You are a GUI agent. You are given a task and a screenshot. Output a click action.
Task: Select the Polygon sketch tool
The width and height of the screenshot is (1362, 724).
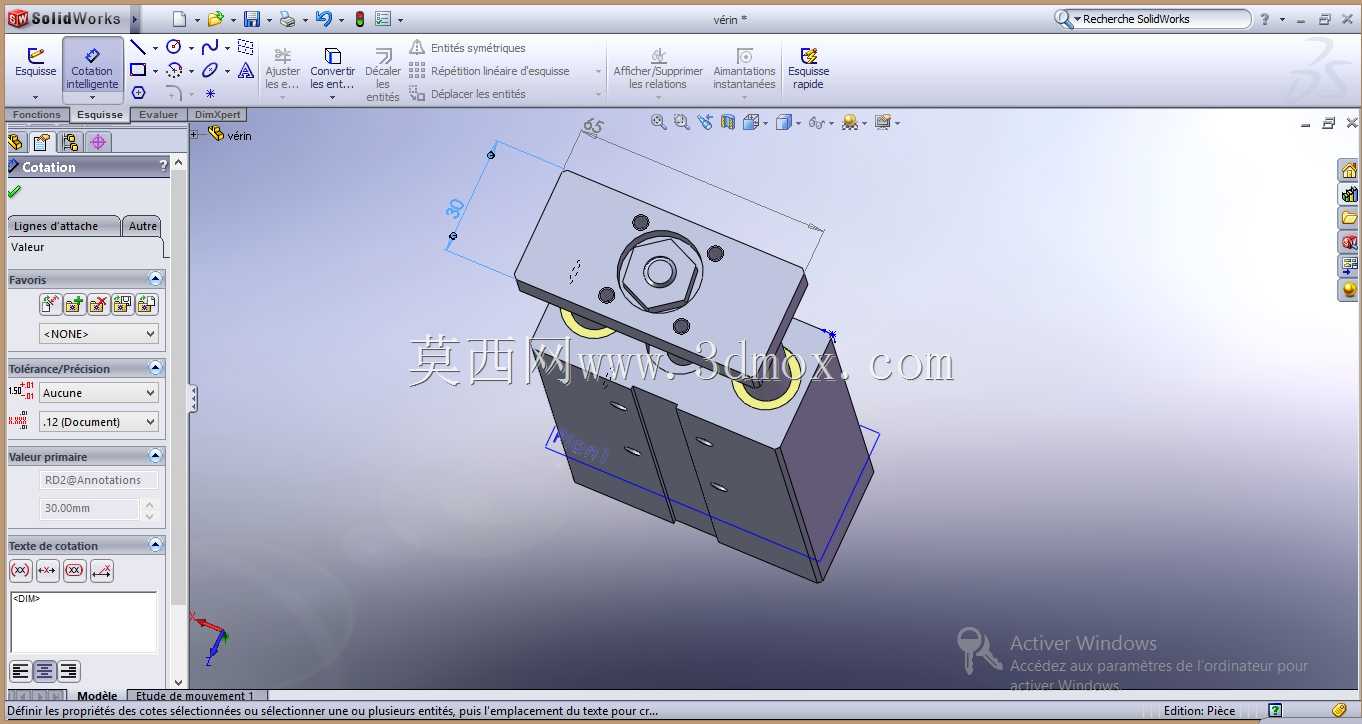[138, 93]
